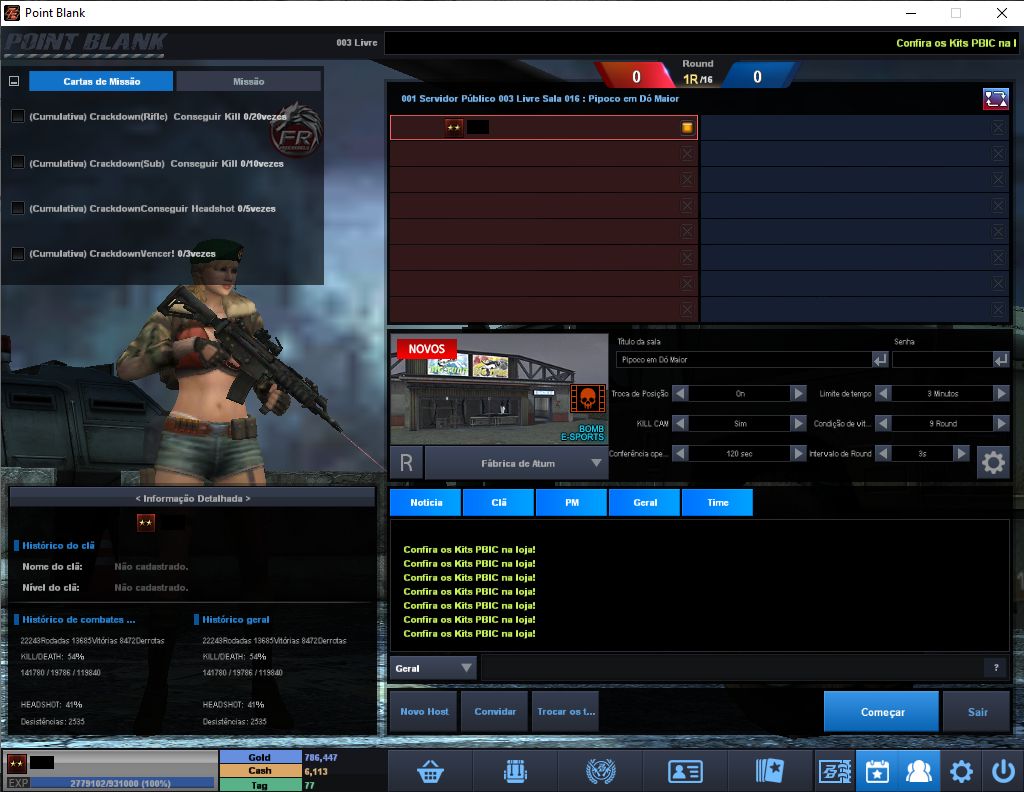This screenshot has width=1024, height=792.
Task: Expand the Fábrica de Atum map dropdown
Action: (517, 464)
